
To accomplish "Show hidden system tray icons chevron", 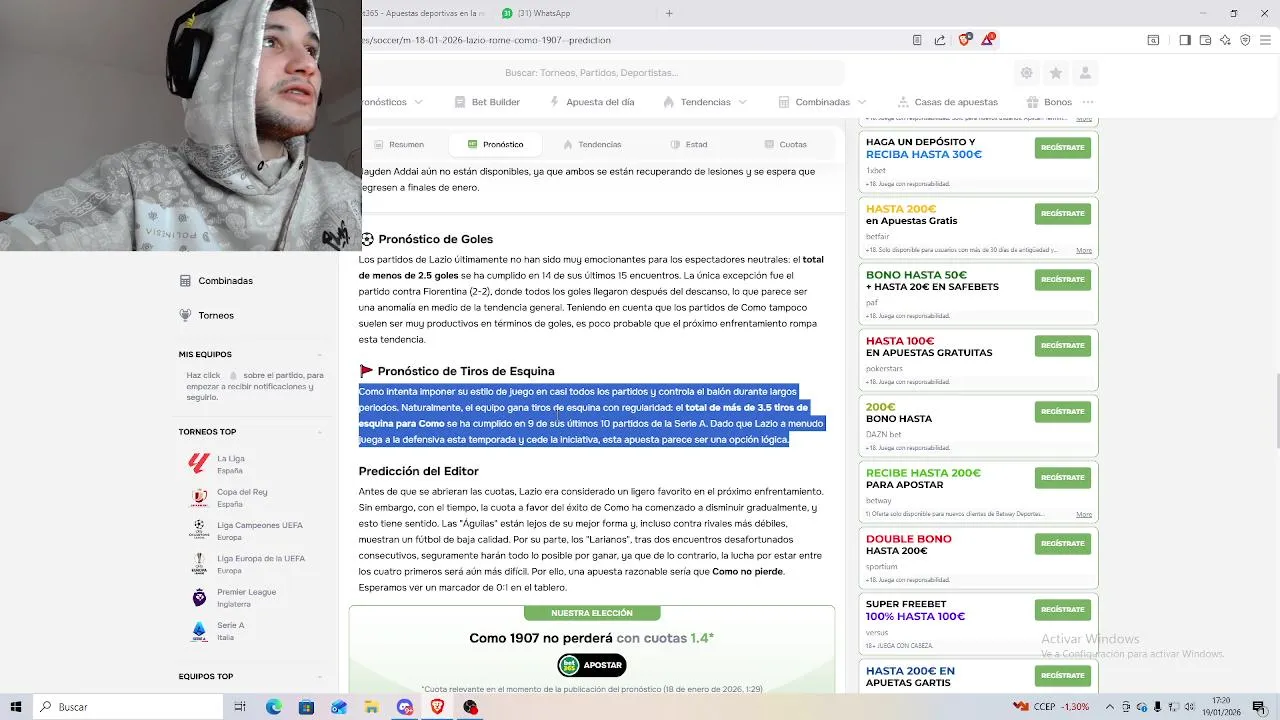I will tap(1108, 707).
